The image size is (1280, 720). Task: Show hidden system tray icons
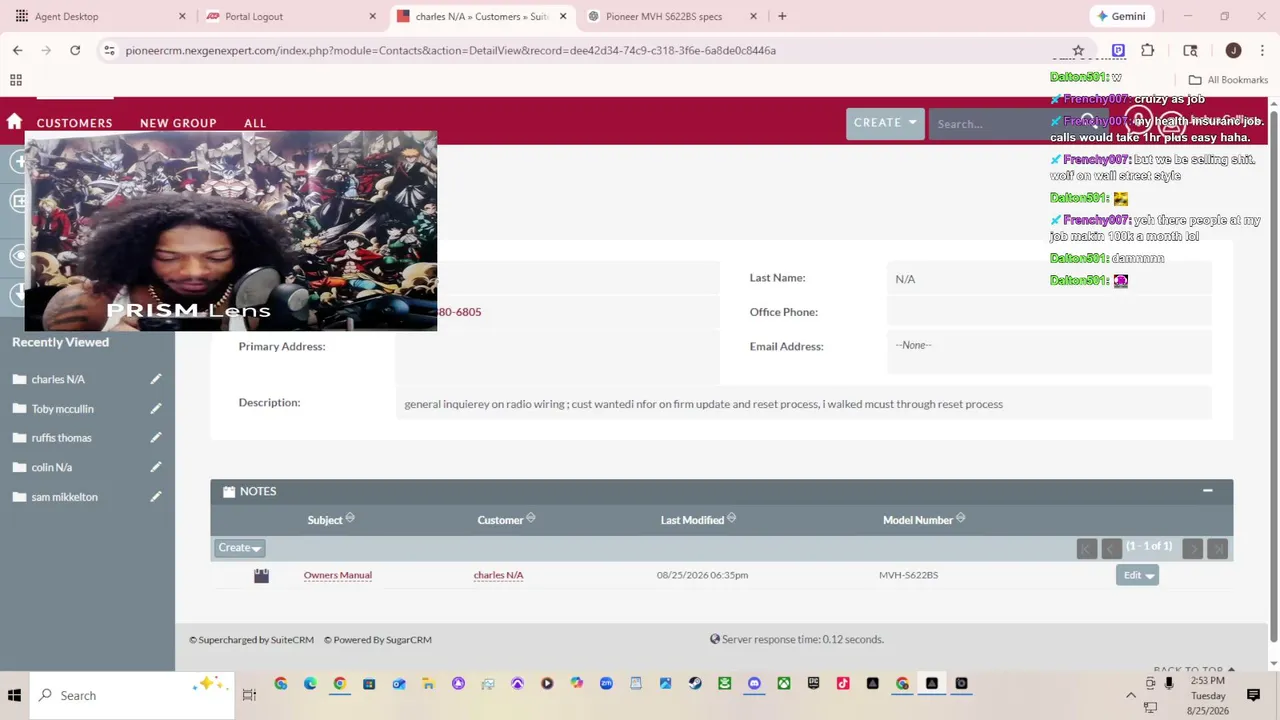[x=1131, y=695]
